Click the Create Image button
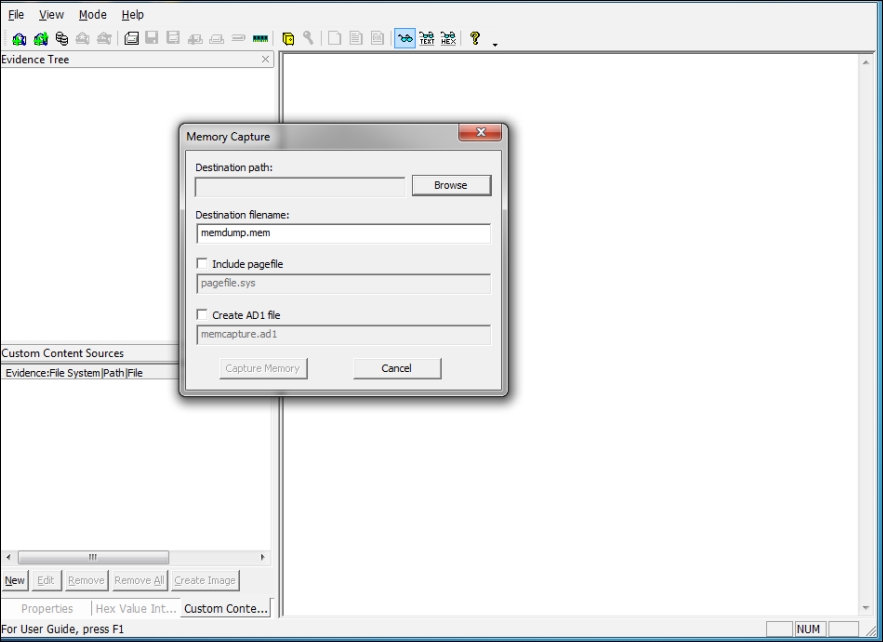The image size is (883, 642). point(205,580)
